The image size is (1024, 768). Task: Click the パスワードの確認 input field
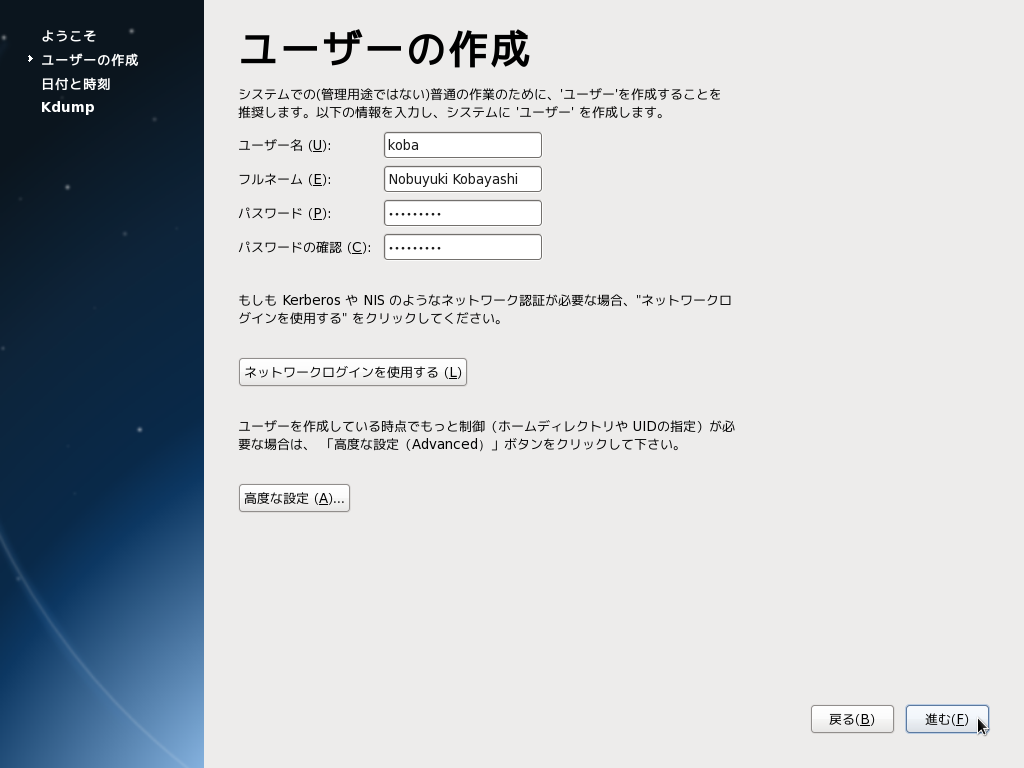coord(462,247)
